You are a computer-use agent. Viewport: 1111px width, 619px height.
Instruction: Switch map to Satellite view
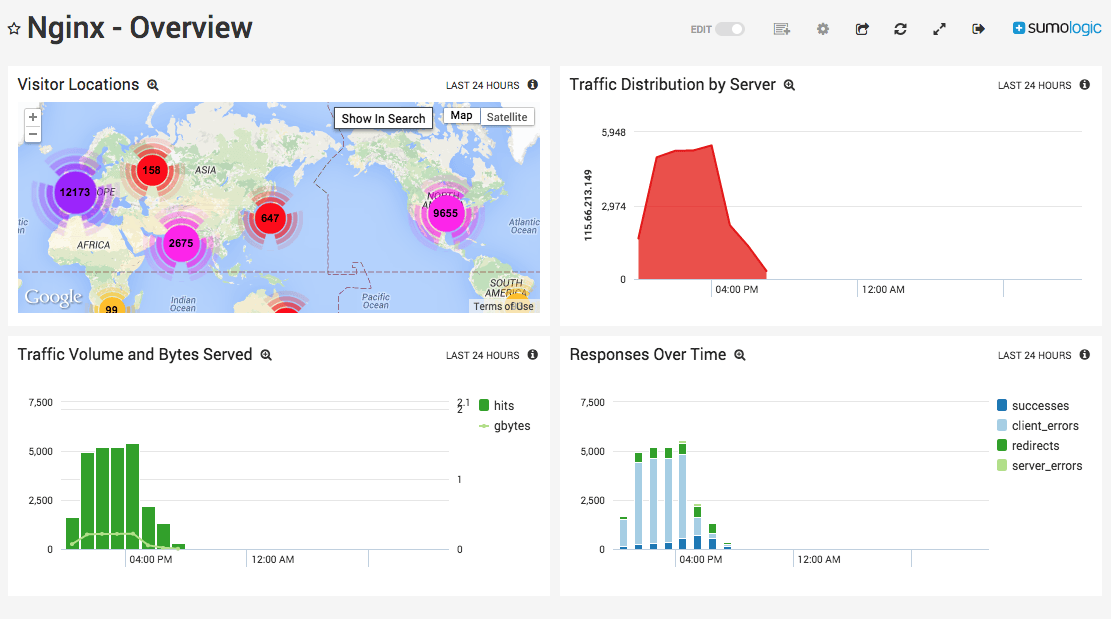pos(507,117)
